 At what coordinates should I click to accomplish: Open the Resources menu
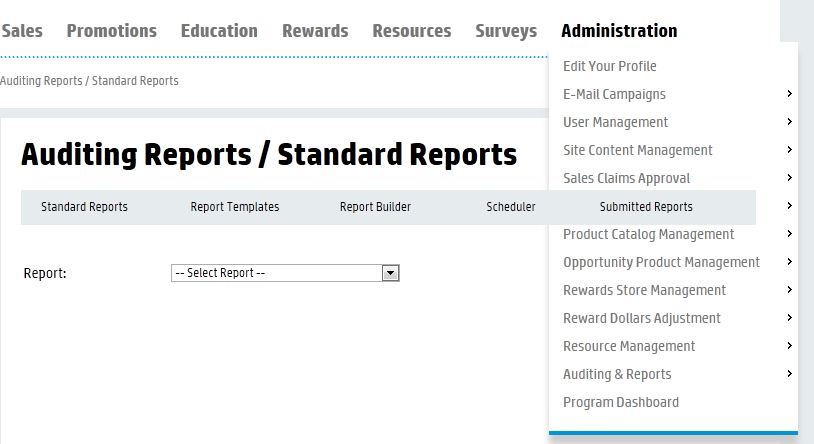(x=412, y=31)
